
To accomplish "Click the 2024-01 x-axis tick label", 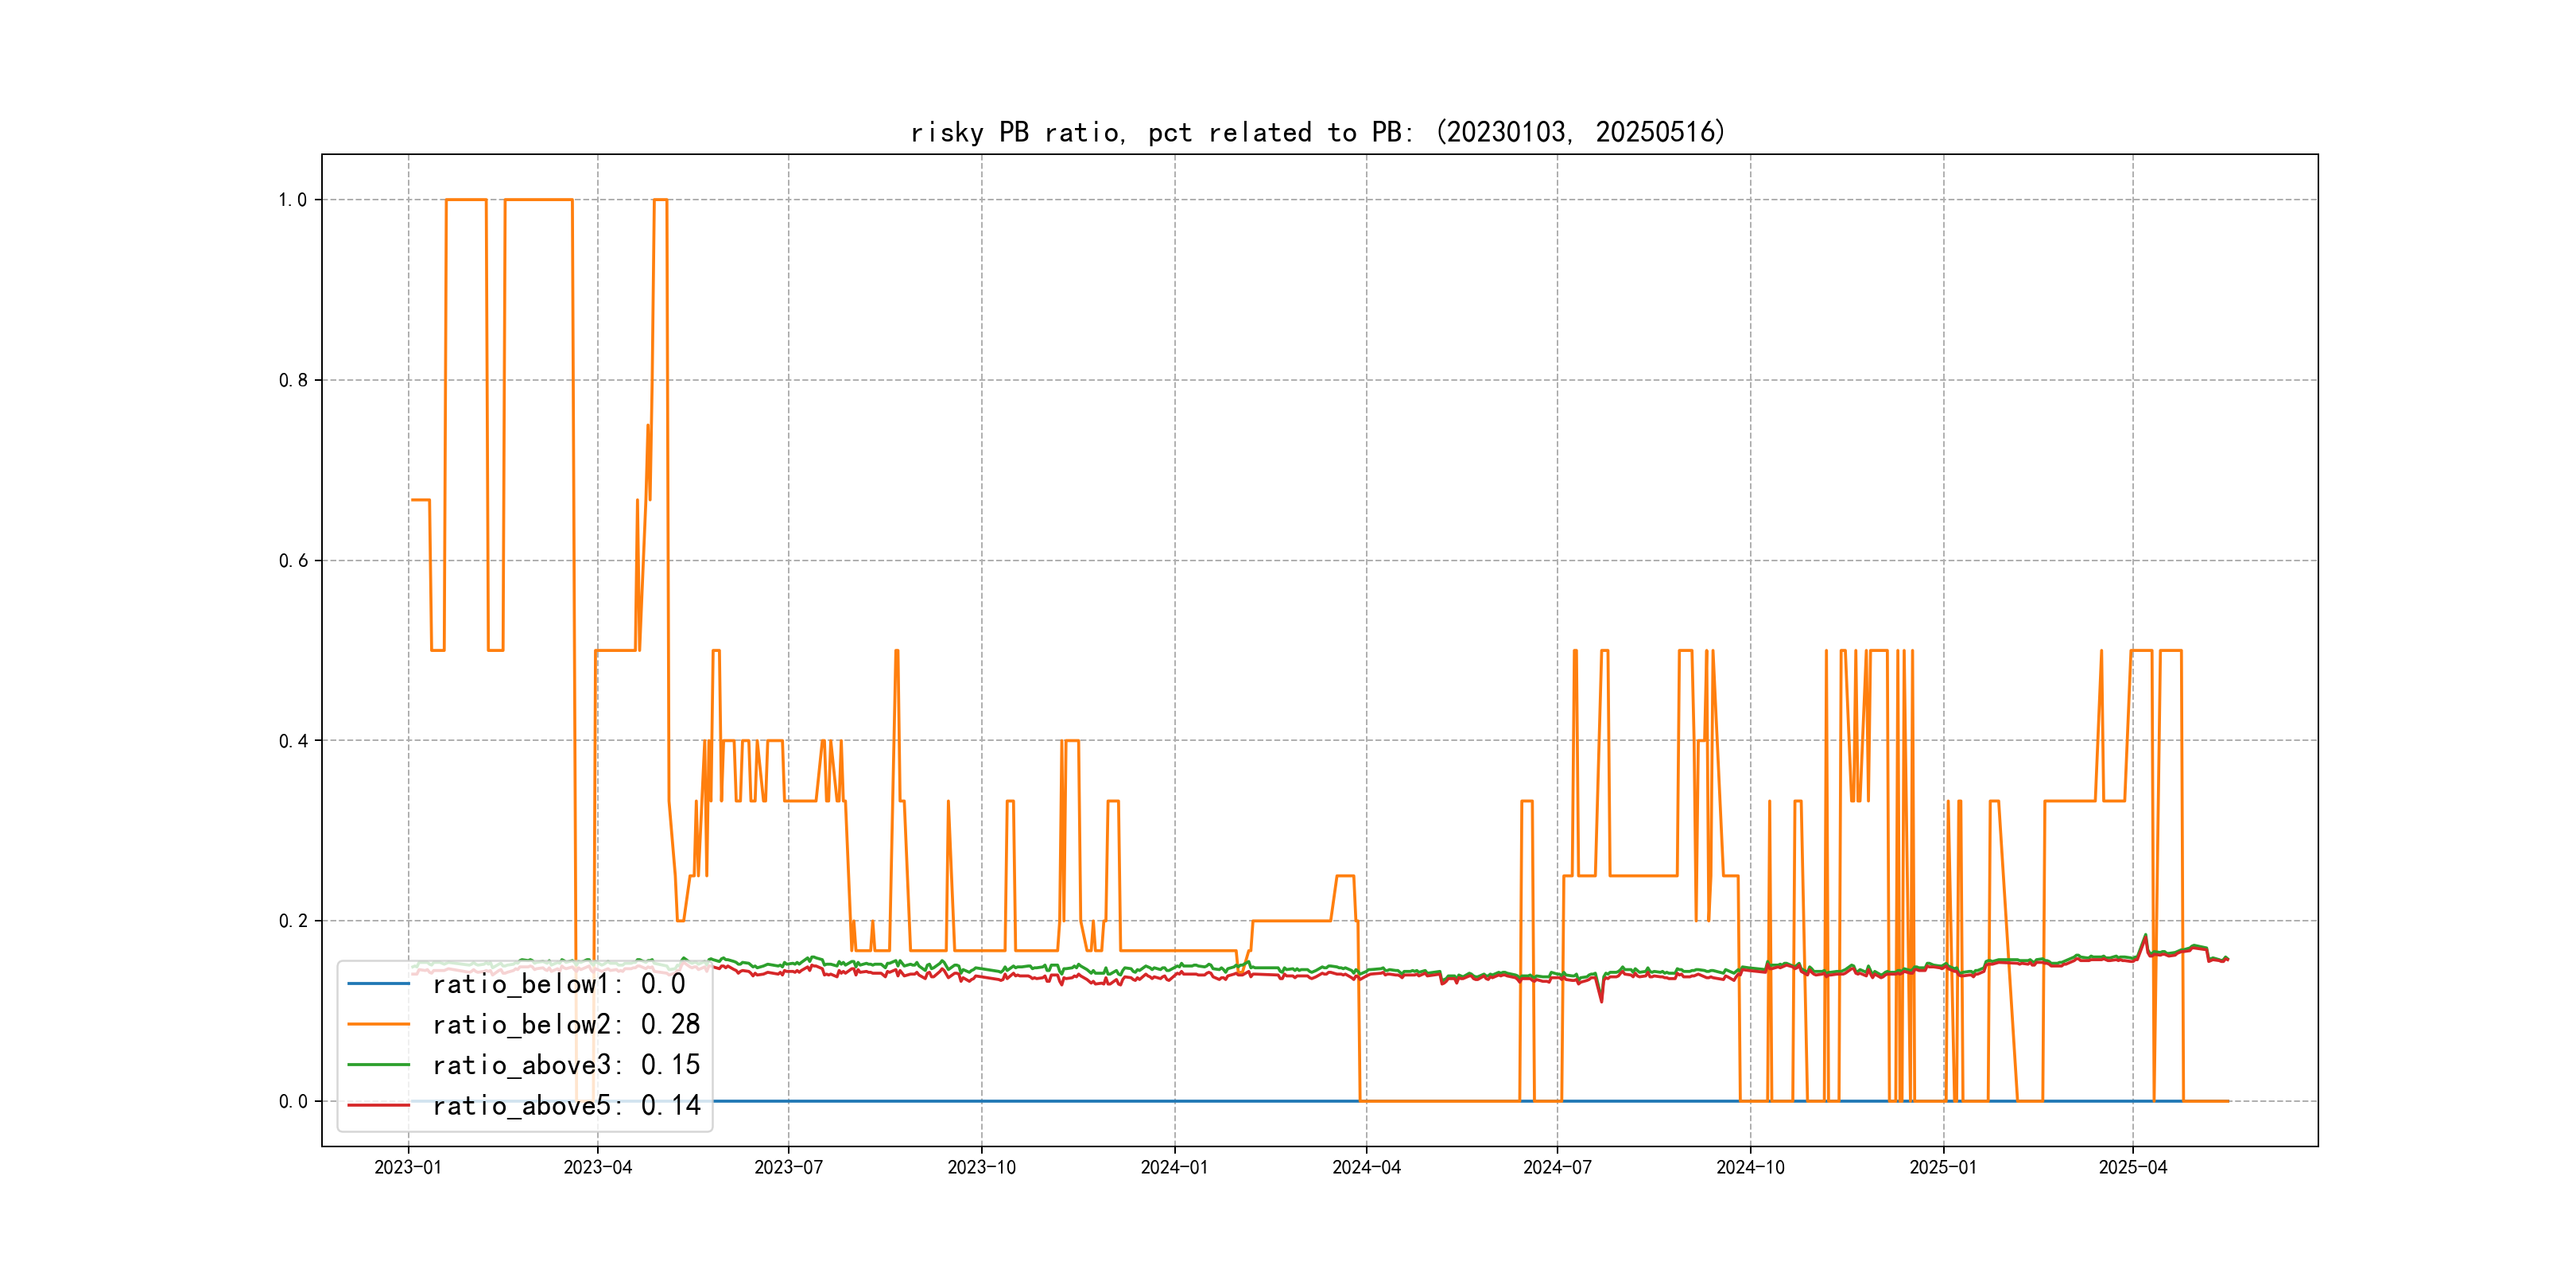I will click(1174, 1167).
